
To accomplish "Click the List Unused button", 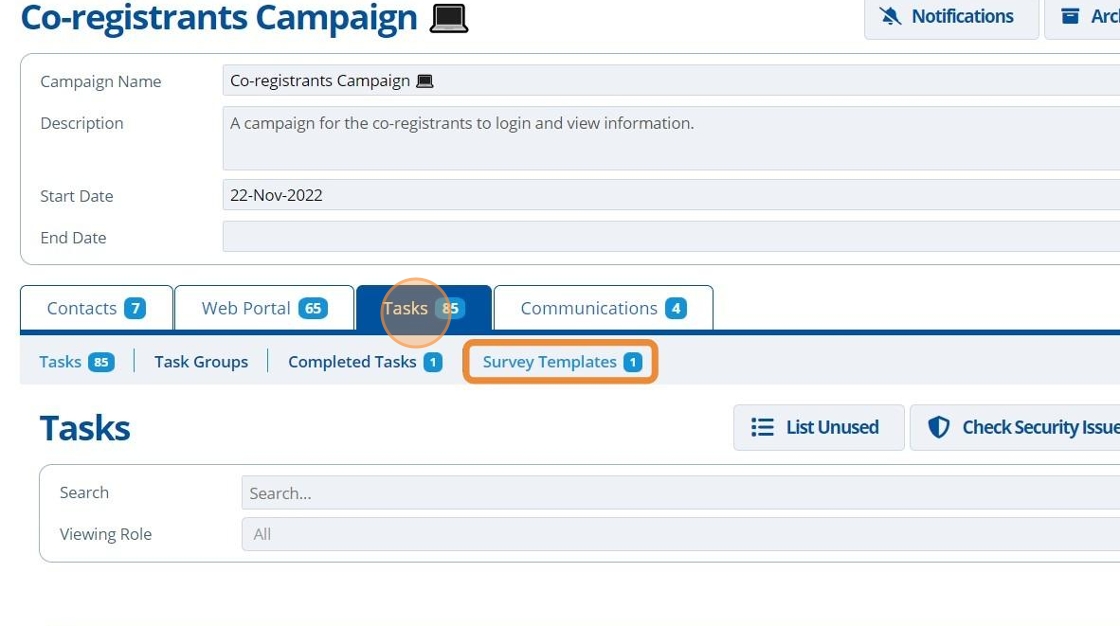I will [819, 427].
